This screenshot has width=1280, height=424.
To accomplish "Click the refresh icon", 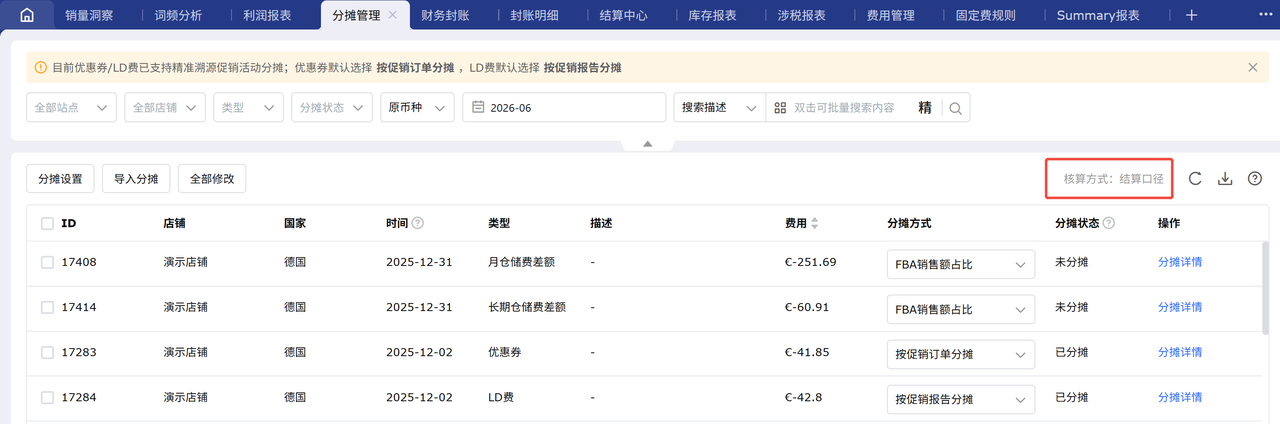I will click(1195, 178).
